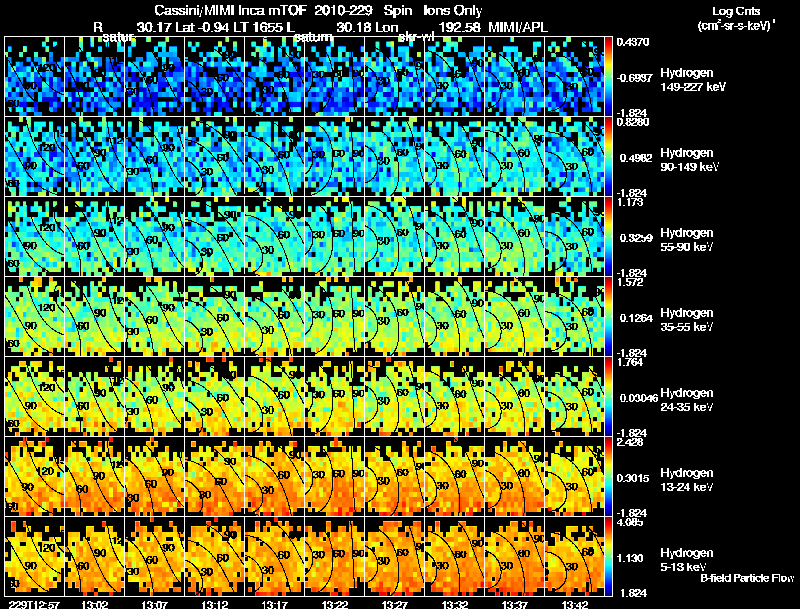Image resolution: width=800 pixels, height=609 pixels.
Task: Click the 'Ions Only' title text
Action: (x=453, y=10)
